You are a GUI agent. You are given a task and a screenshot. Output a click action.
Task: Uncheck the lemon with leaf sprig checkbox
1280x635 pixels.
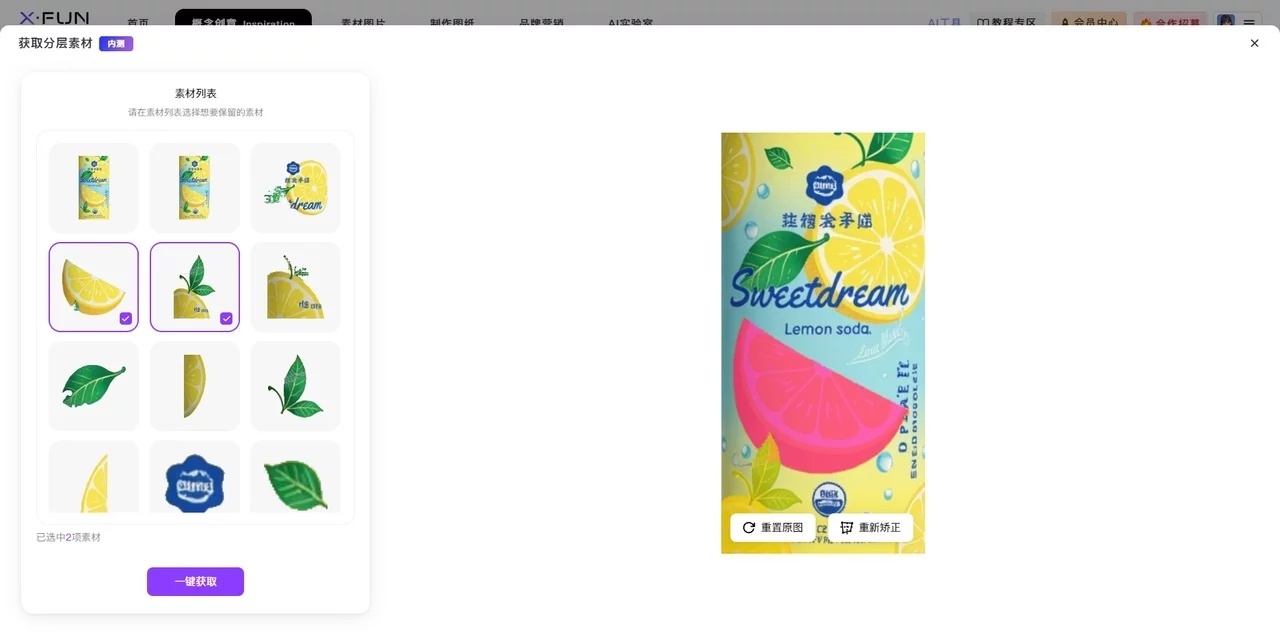[227, 318]
